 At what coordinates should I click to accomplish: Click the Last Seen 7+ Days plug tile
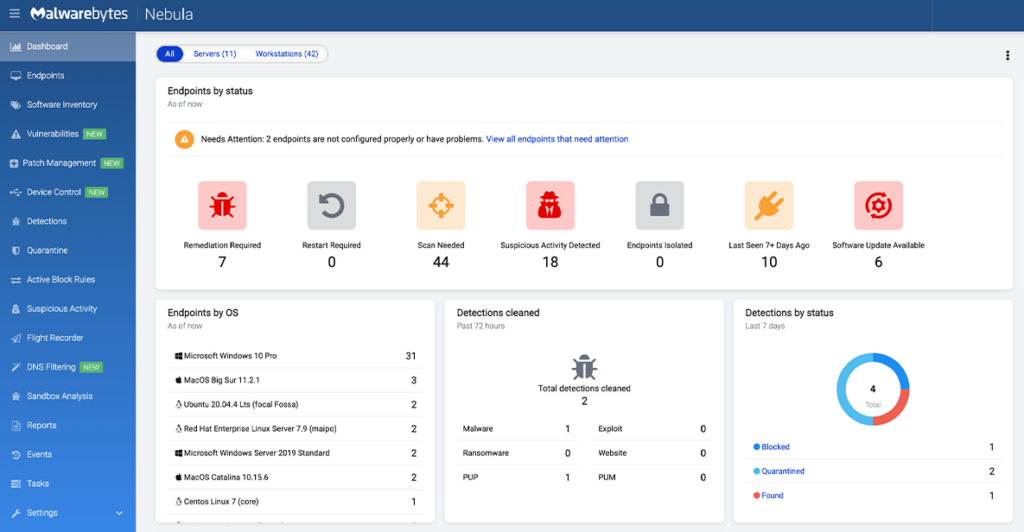[769, 206]
